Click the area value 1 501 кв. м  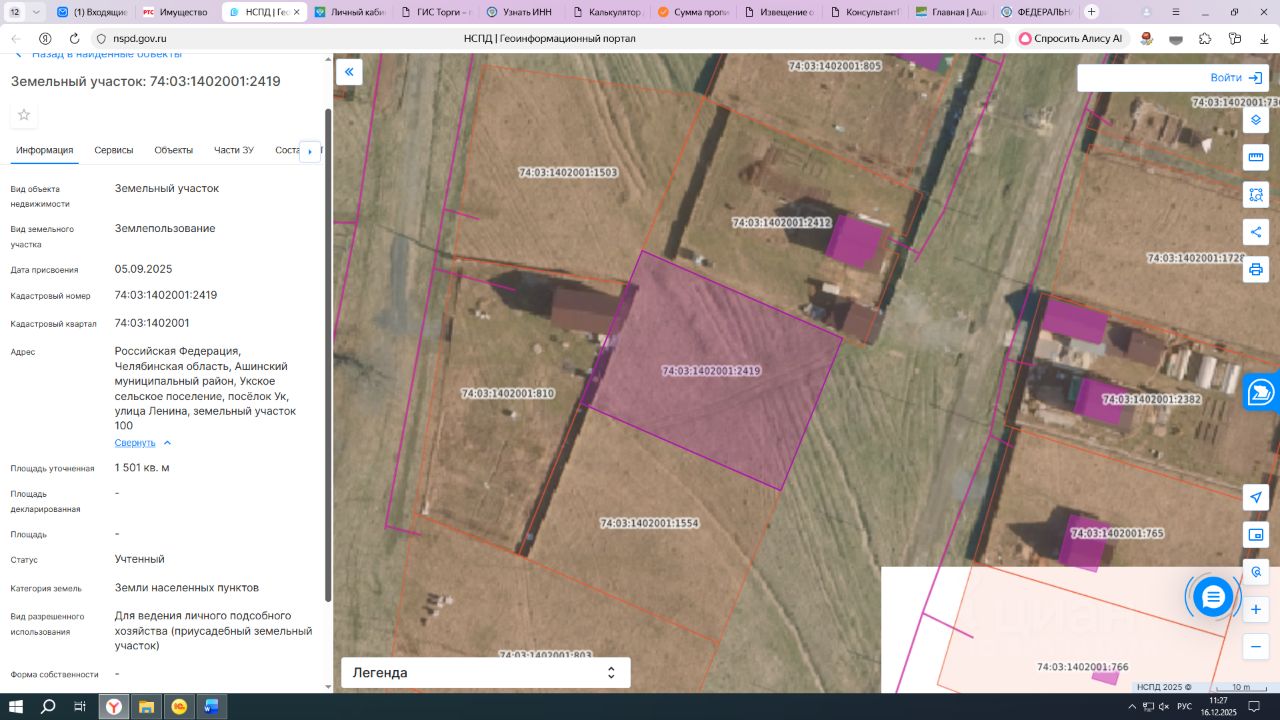click(x=142, y=468)
